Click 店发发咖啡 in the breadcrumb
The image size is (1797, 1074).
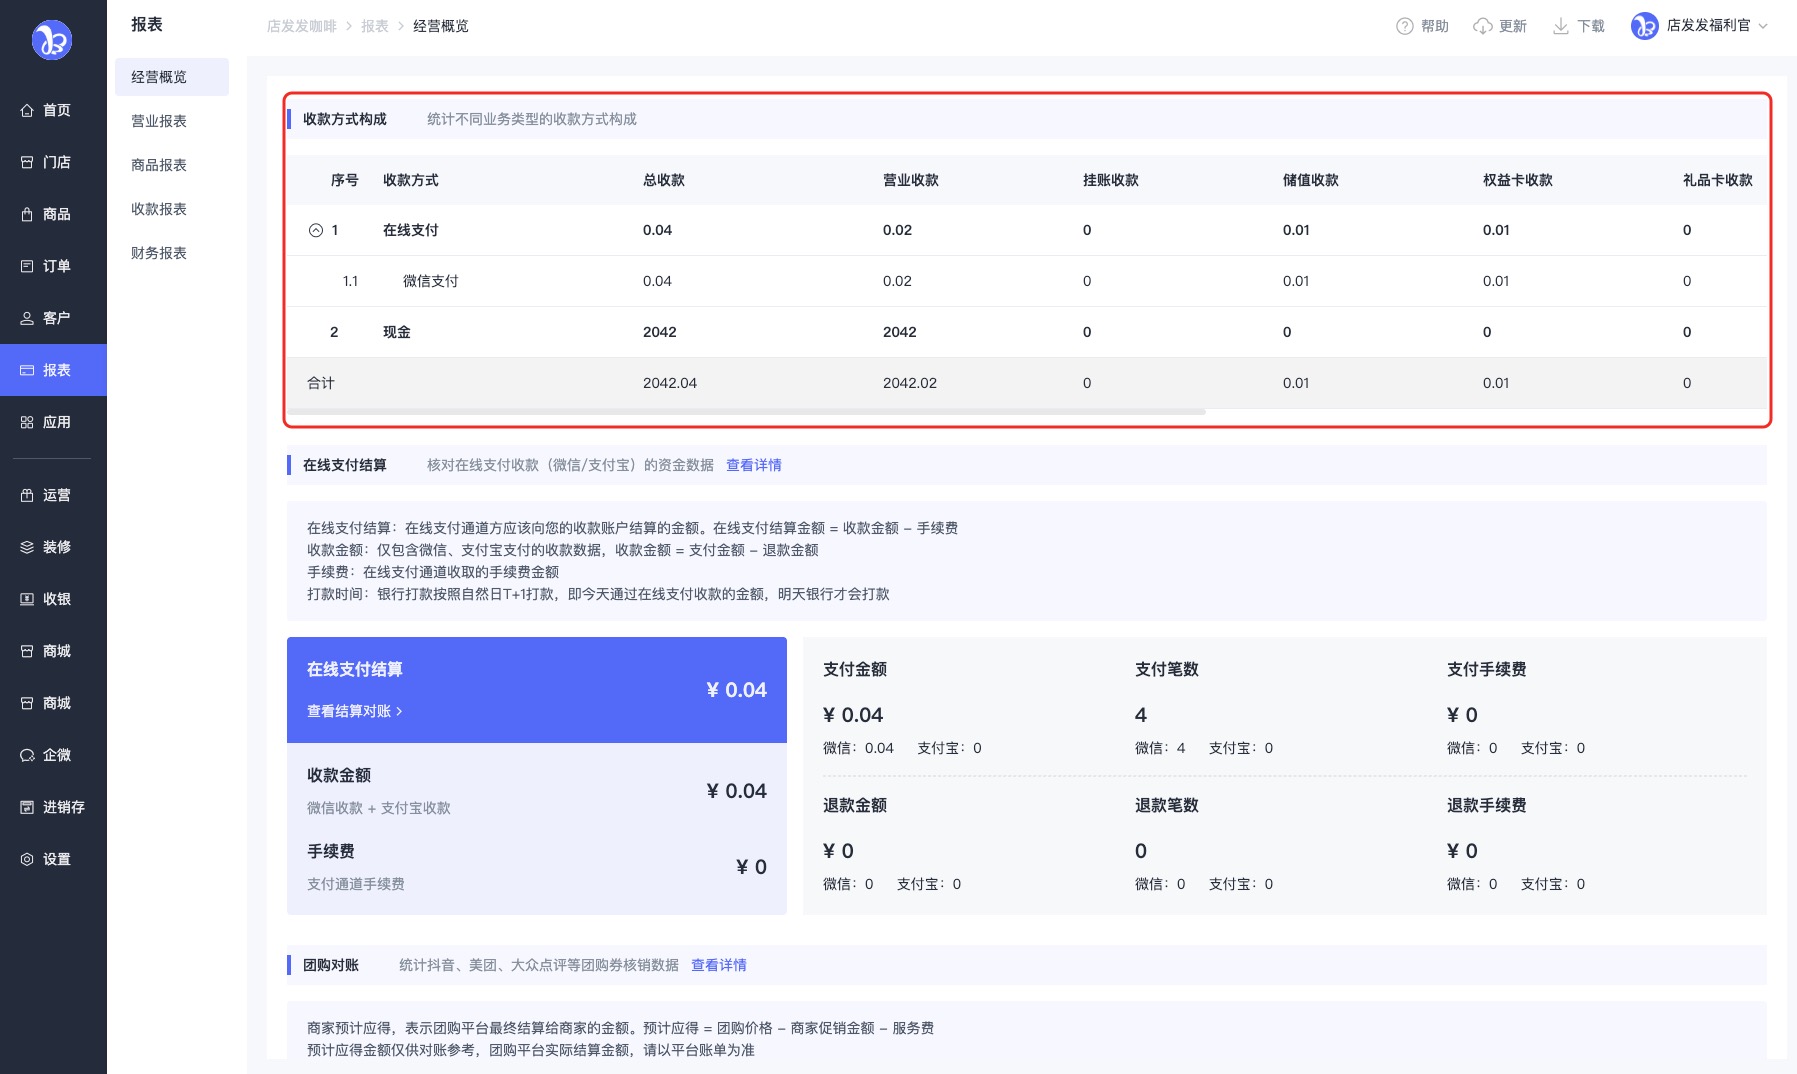(x=301, y=26)
